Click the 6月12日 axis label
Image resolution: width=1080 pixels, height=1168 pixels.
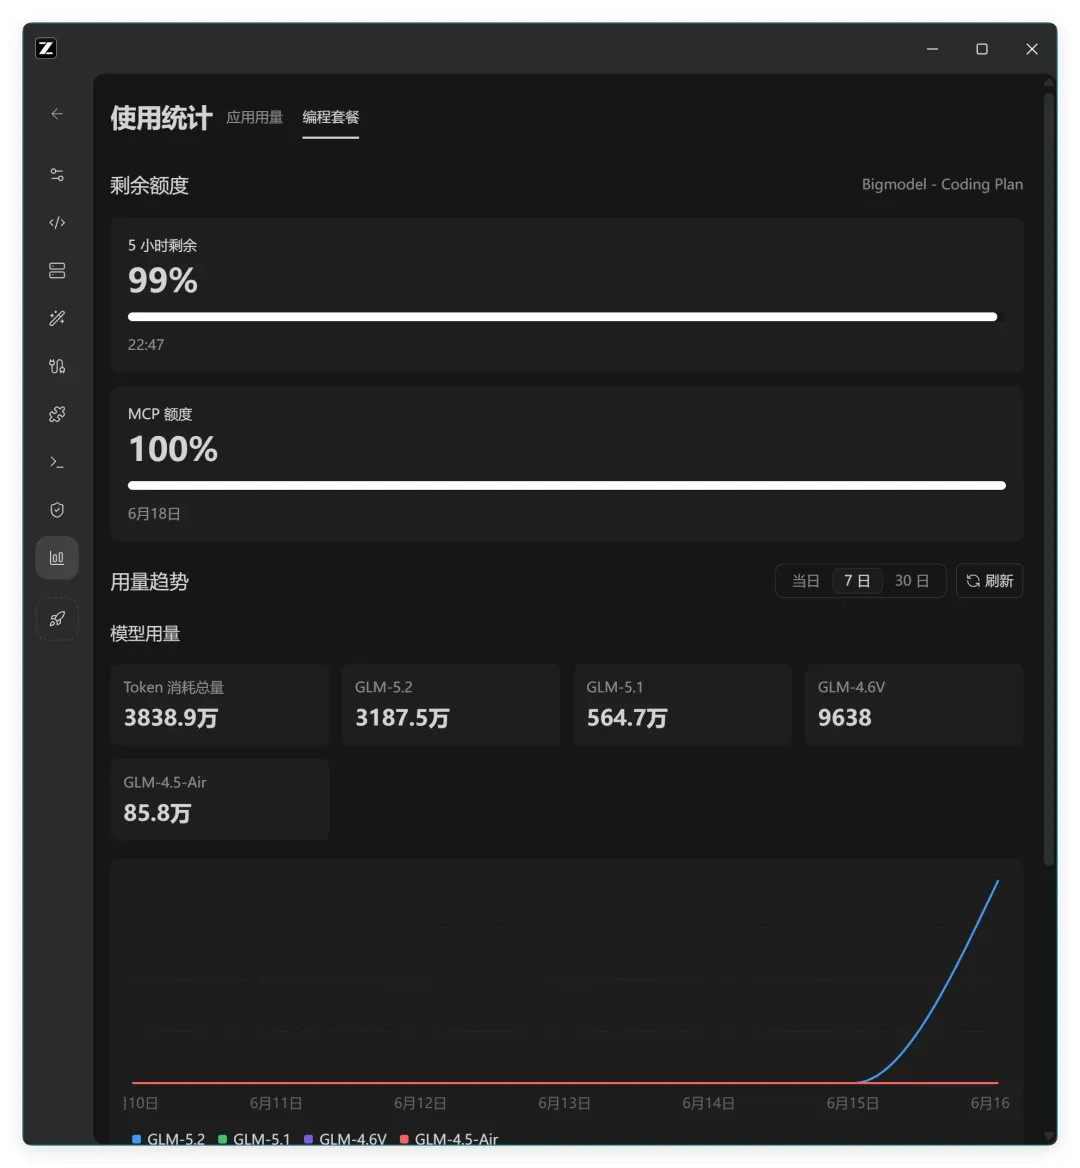pyautogui.click(x=419, y=1102)
